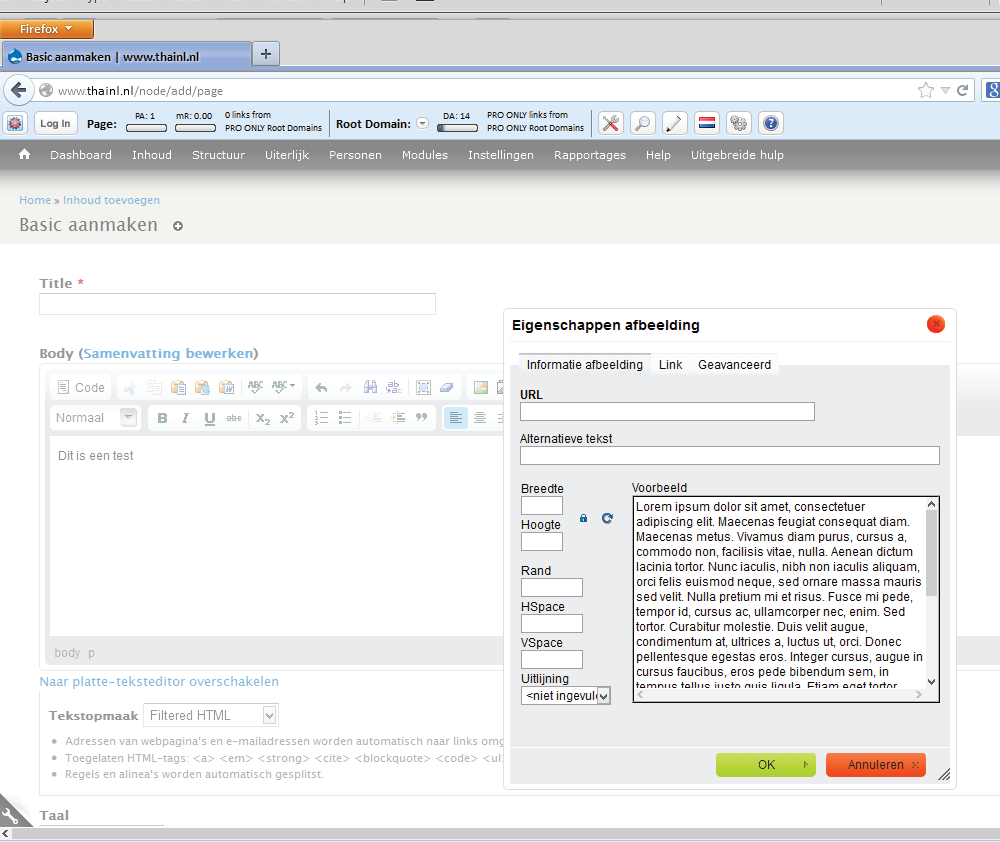Click the Dutch flag icon in SEO toolbar

[706, 124]
